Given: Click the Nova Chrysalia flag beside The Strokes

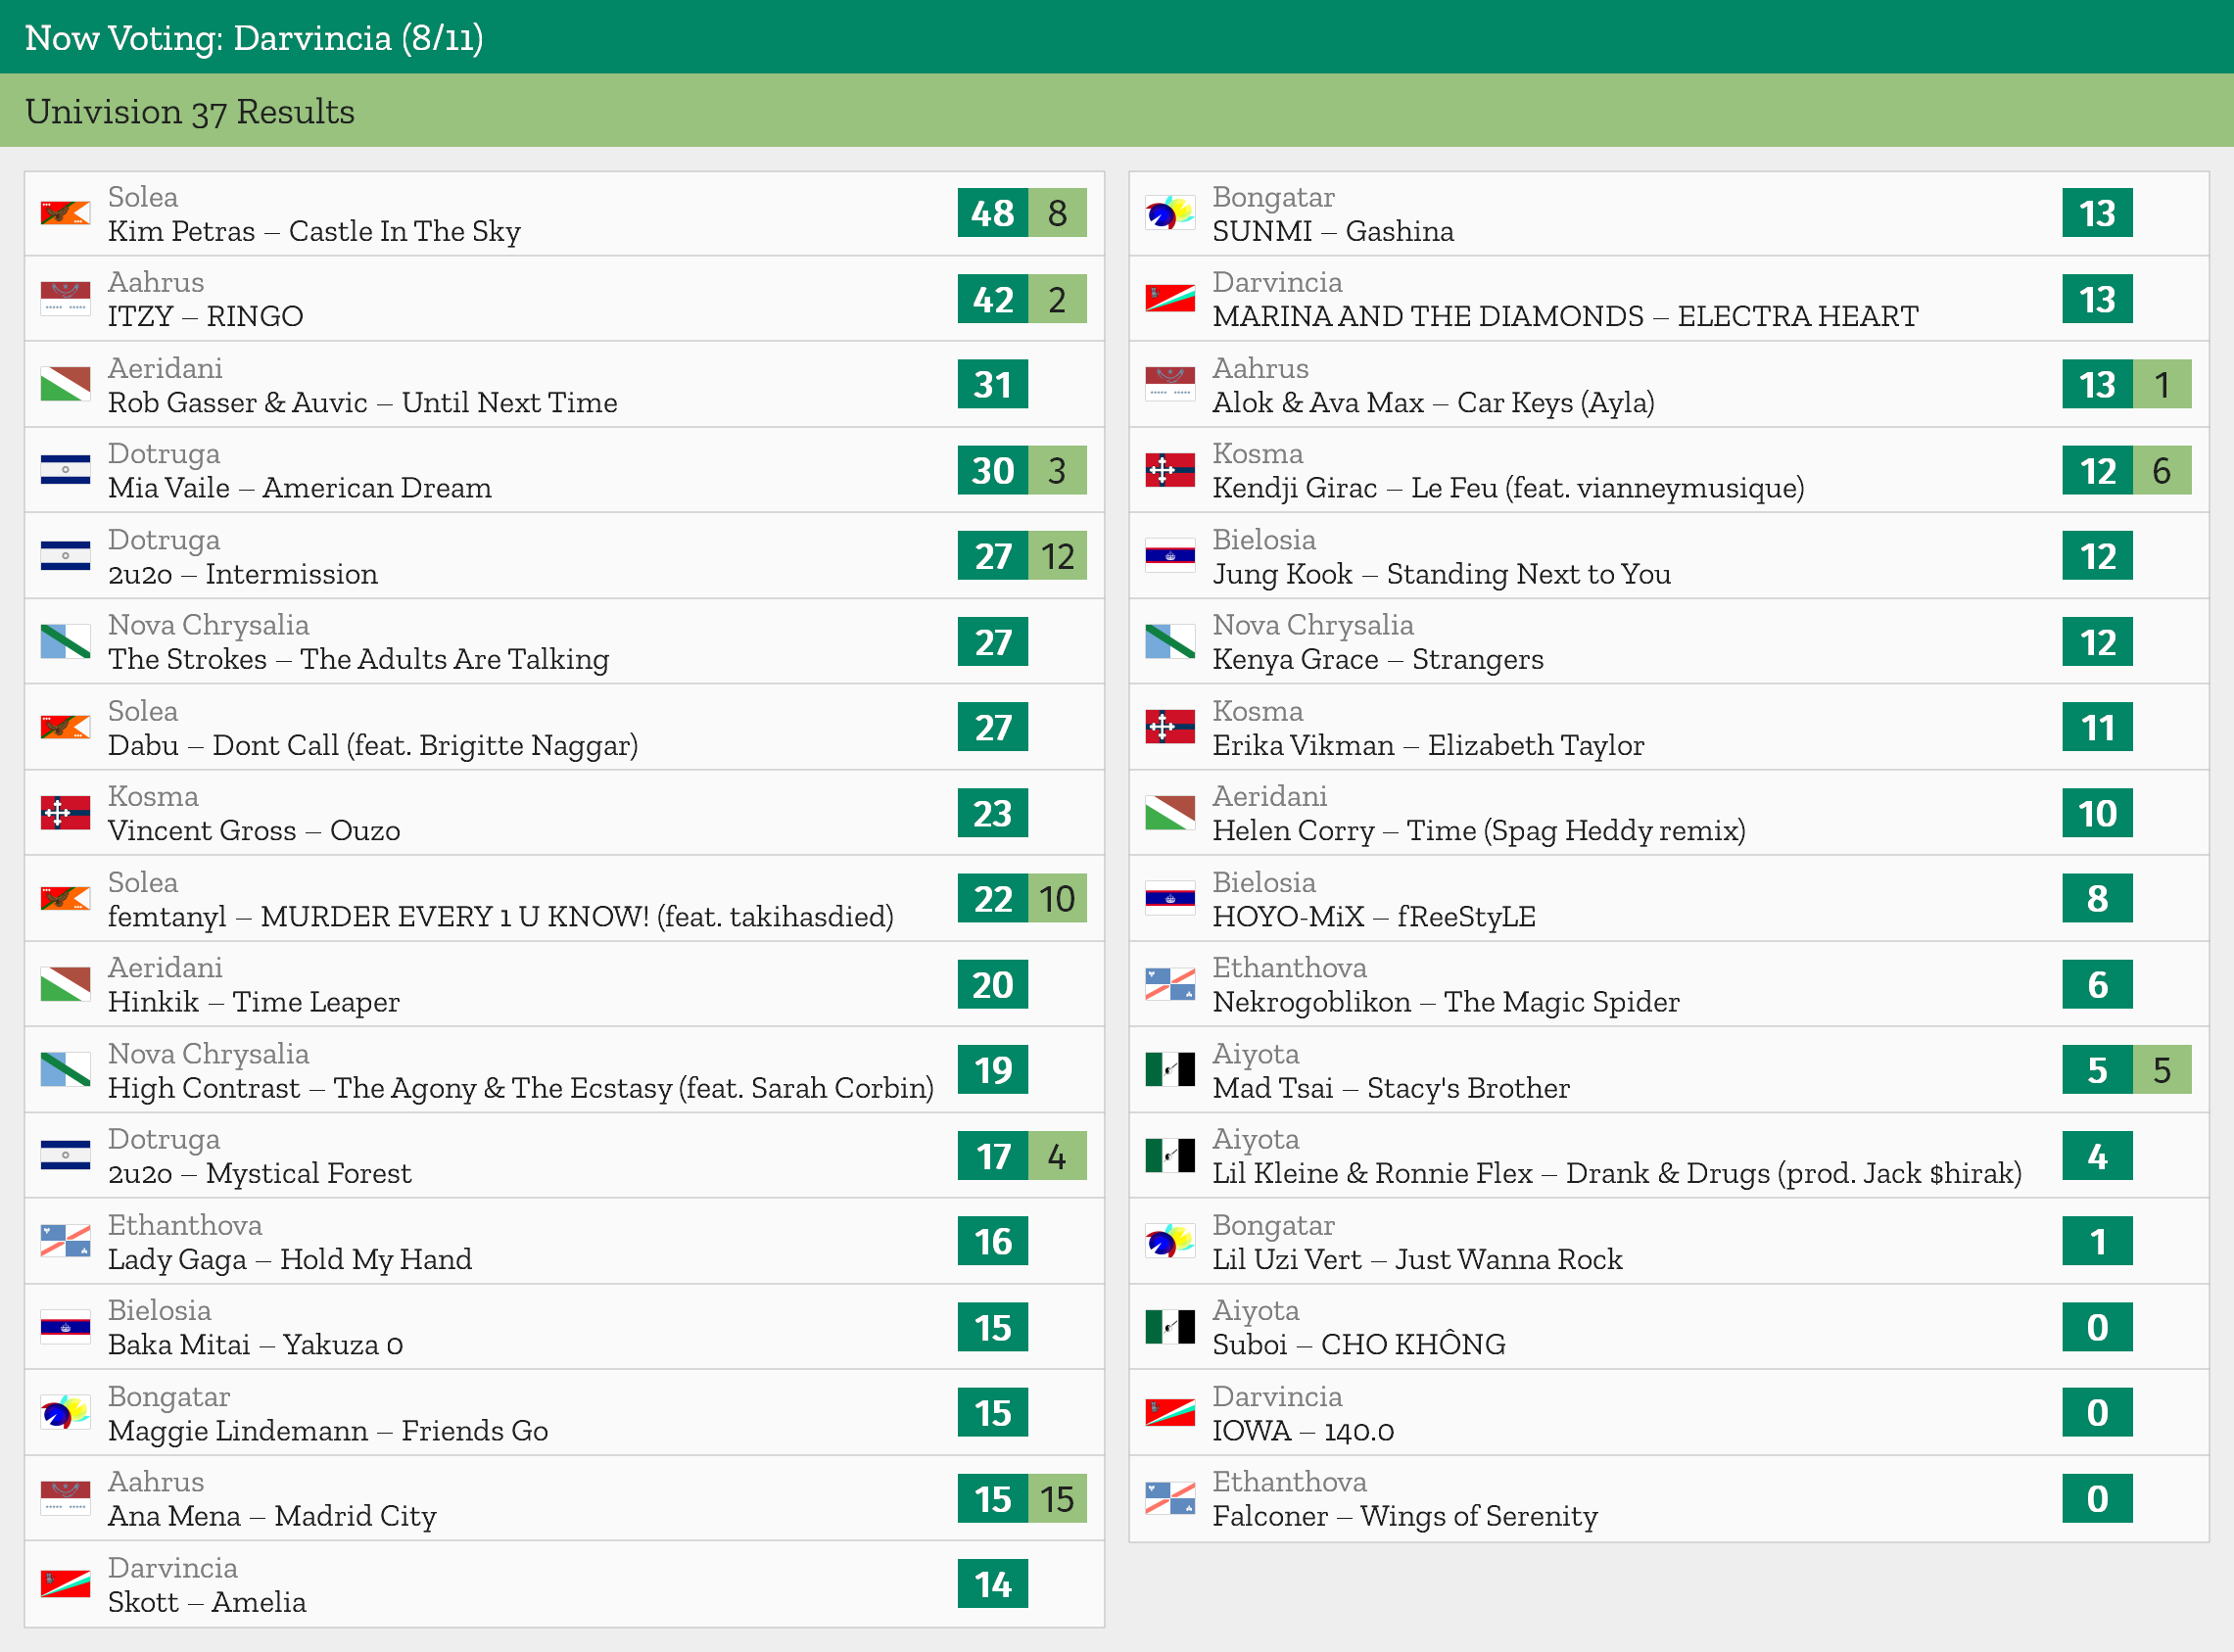Looking at the screenshot, I should 65,642.
